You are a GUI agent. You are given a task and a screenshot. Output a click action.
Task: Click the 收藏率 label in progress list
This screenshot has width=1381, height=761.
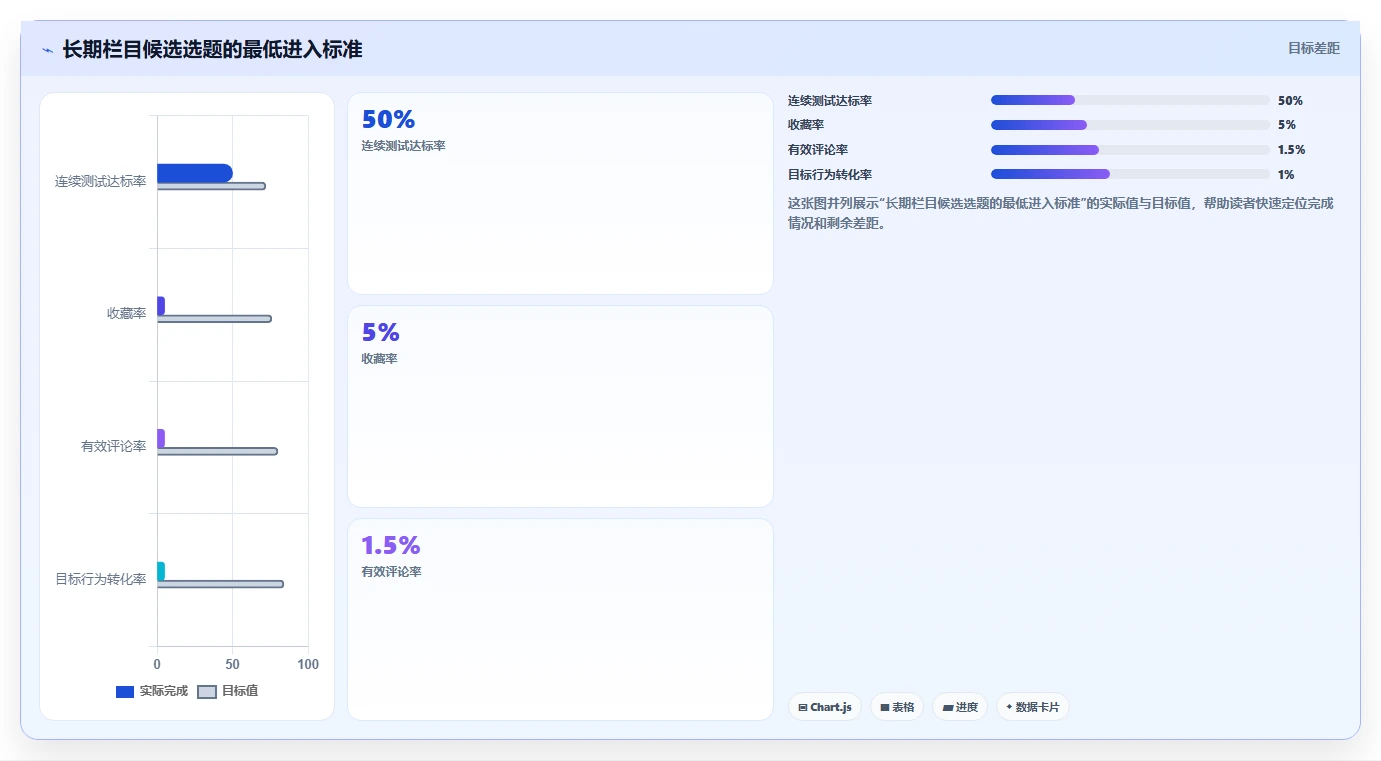pyautogui.click(x=806, y=125)
